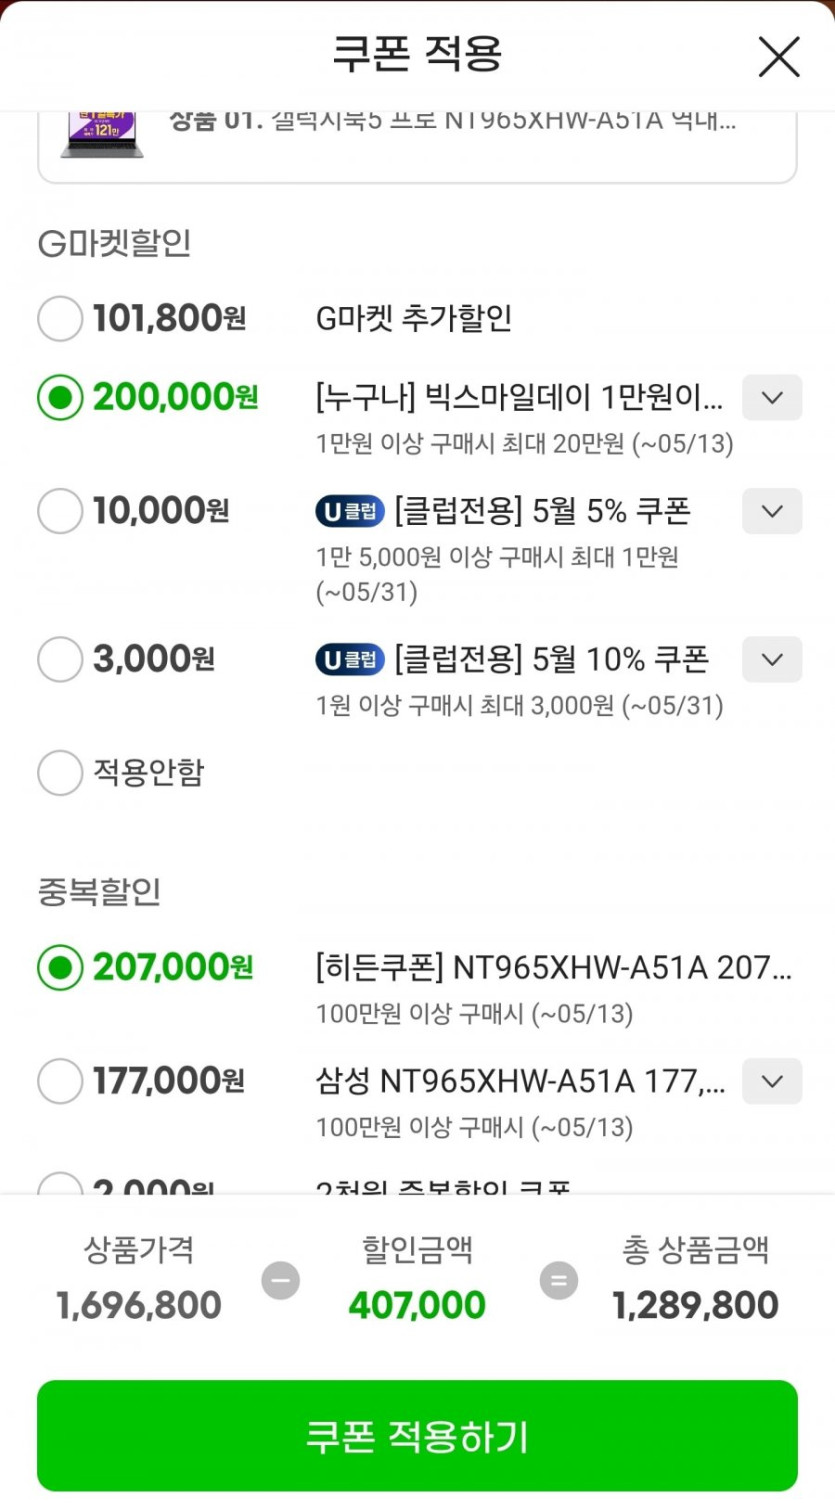Expand the 5월 5% 쿠폰 details chevron

pyautogui.click(x=771, y=511)
